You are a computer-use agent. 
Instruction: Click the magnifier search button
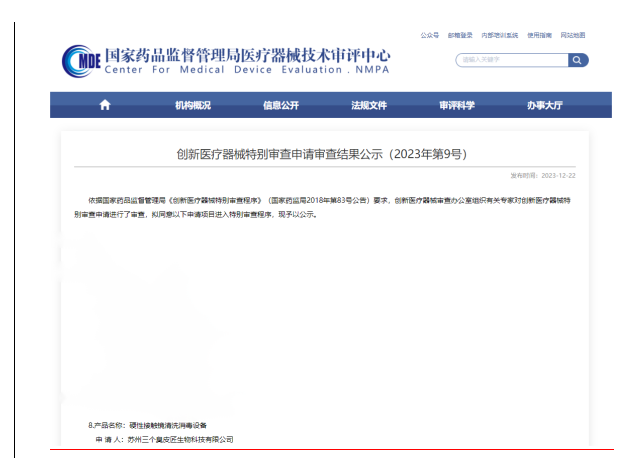coord(578,60)
